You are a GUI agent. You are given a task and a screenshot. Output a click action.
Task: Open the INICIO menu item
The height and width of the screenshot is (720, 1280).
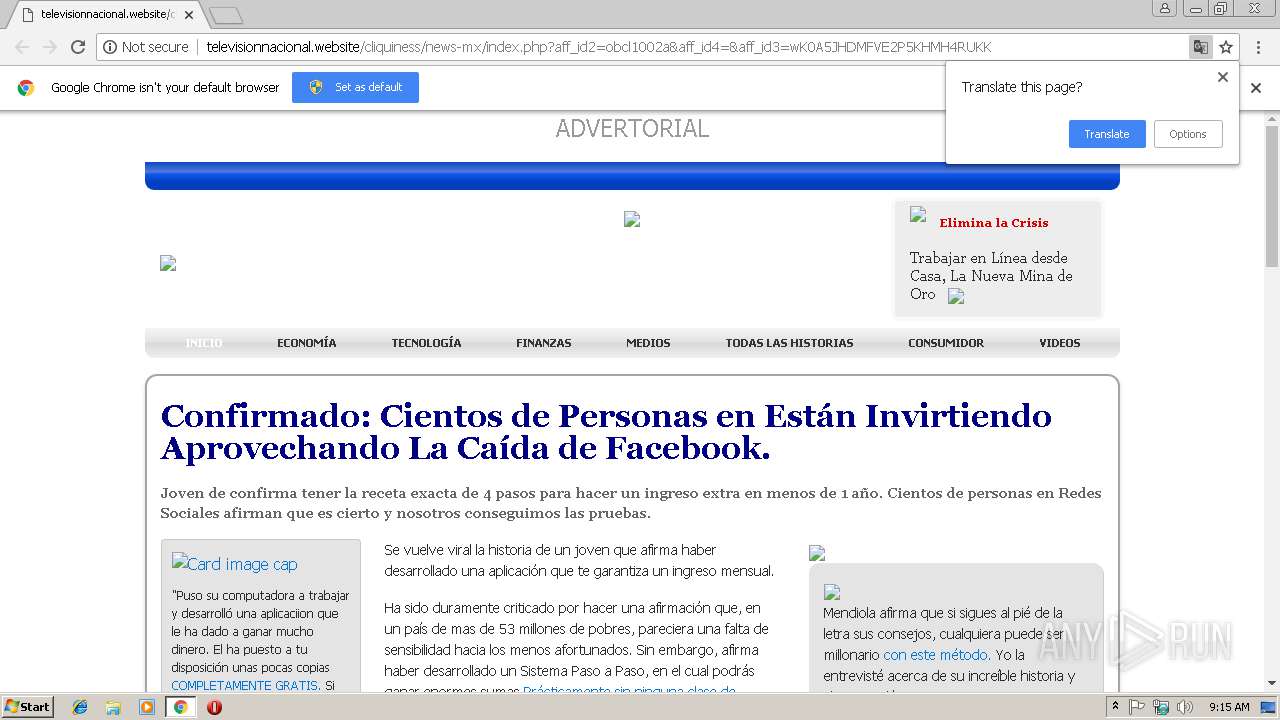coord(204,343)
